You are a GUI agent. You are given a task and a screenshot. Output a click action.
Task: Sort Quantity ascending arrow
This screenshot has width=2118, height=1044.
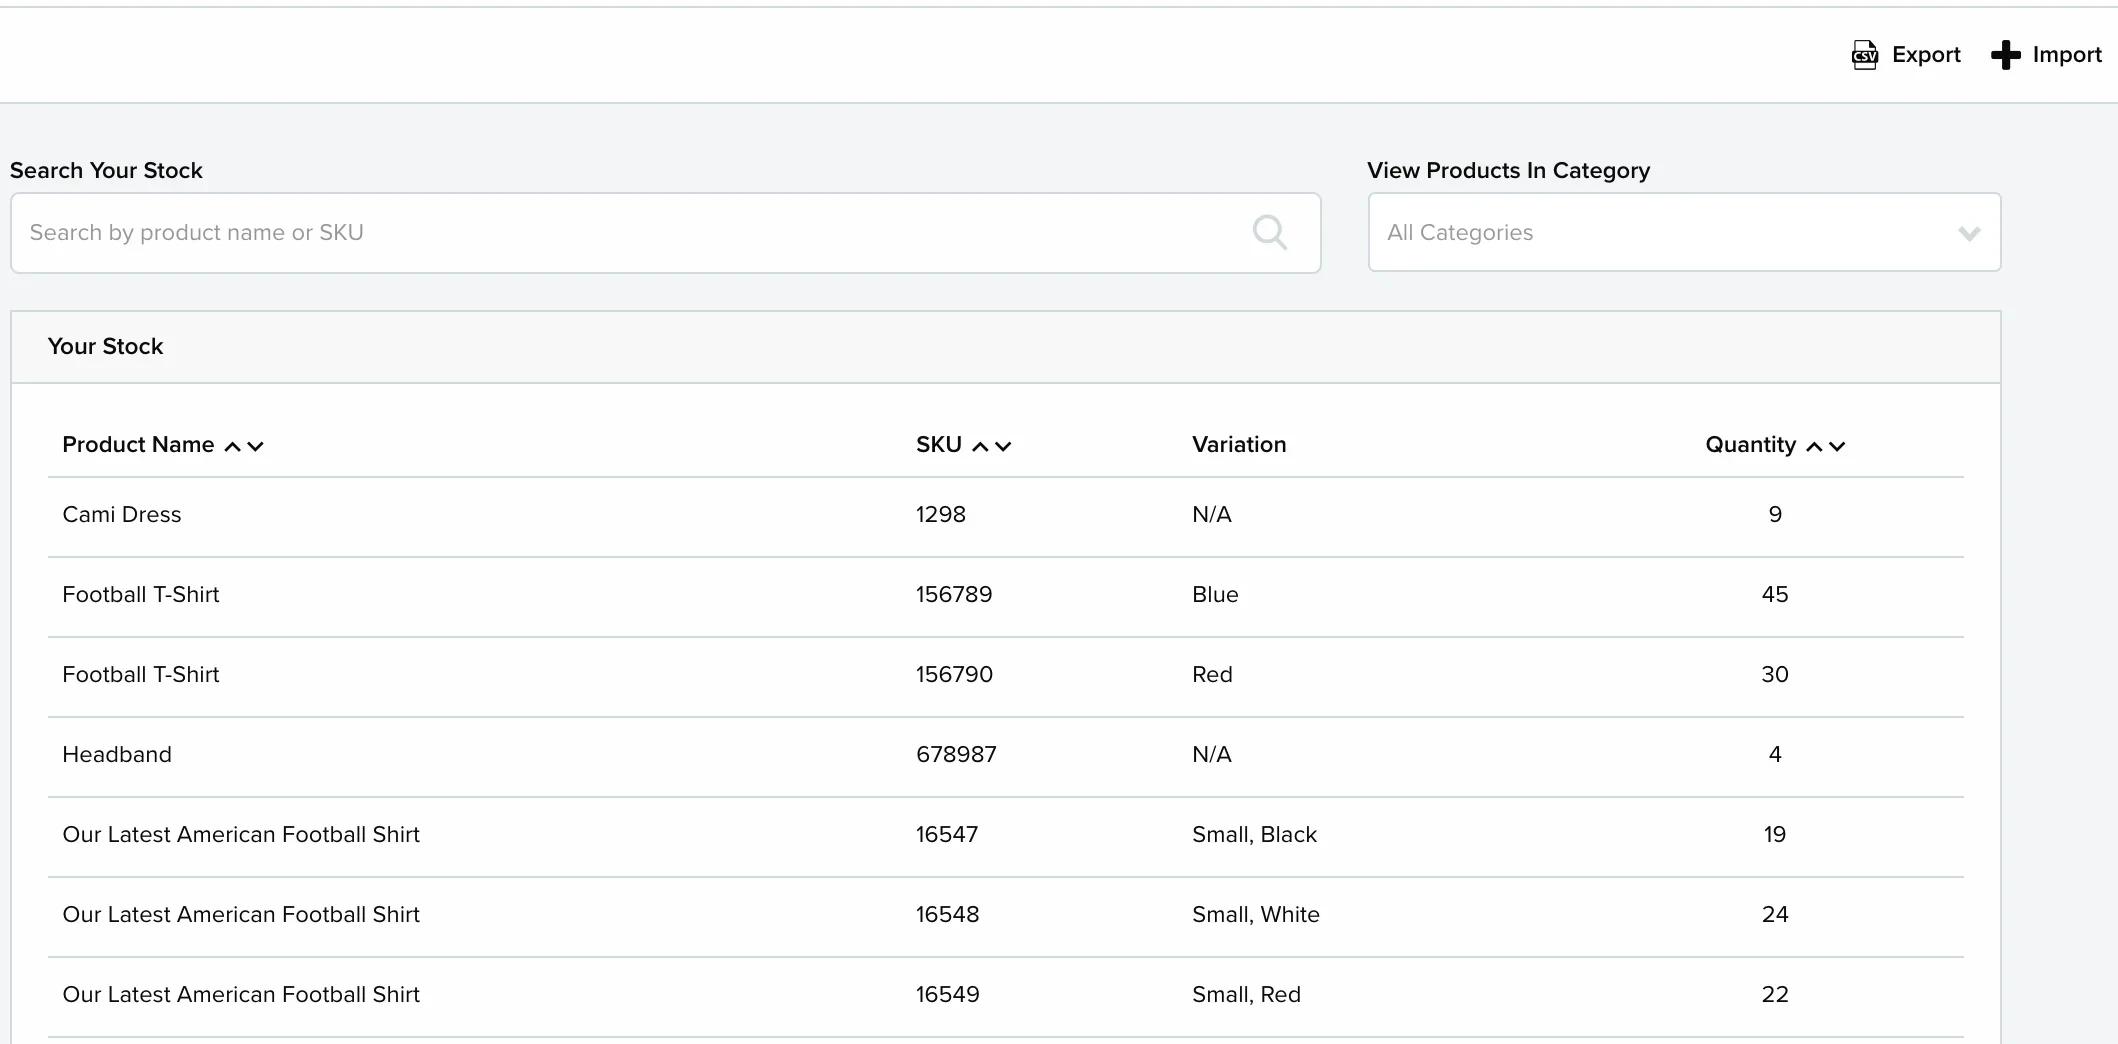[1814, 446]
